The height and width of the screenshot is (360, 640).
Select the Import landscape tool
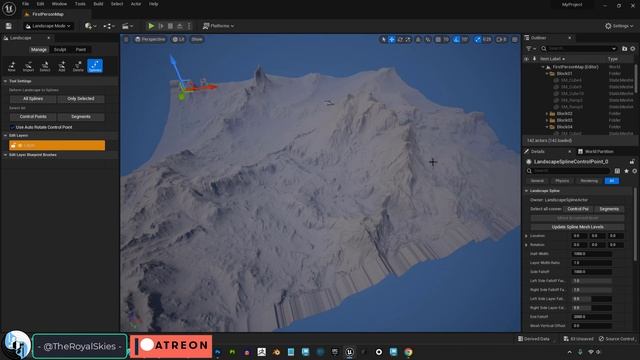28,66
